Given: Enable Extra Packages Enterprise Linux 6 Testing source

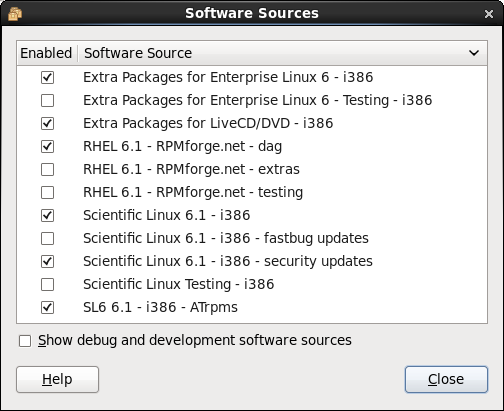Looking at the screenshot, I should coord(47,100).
